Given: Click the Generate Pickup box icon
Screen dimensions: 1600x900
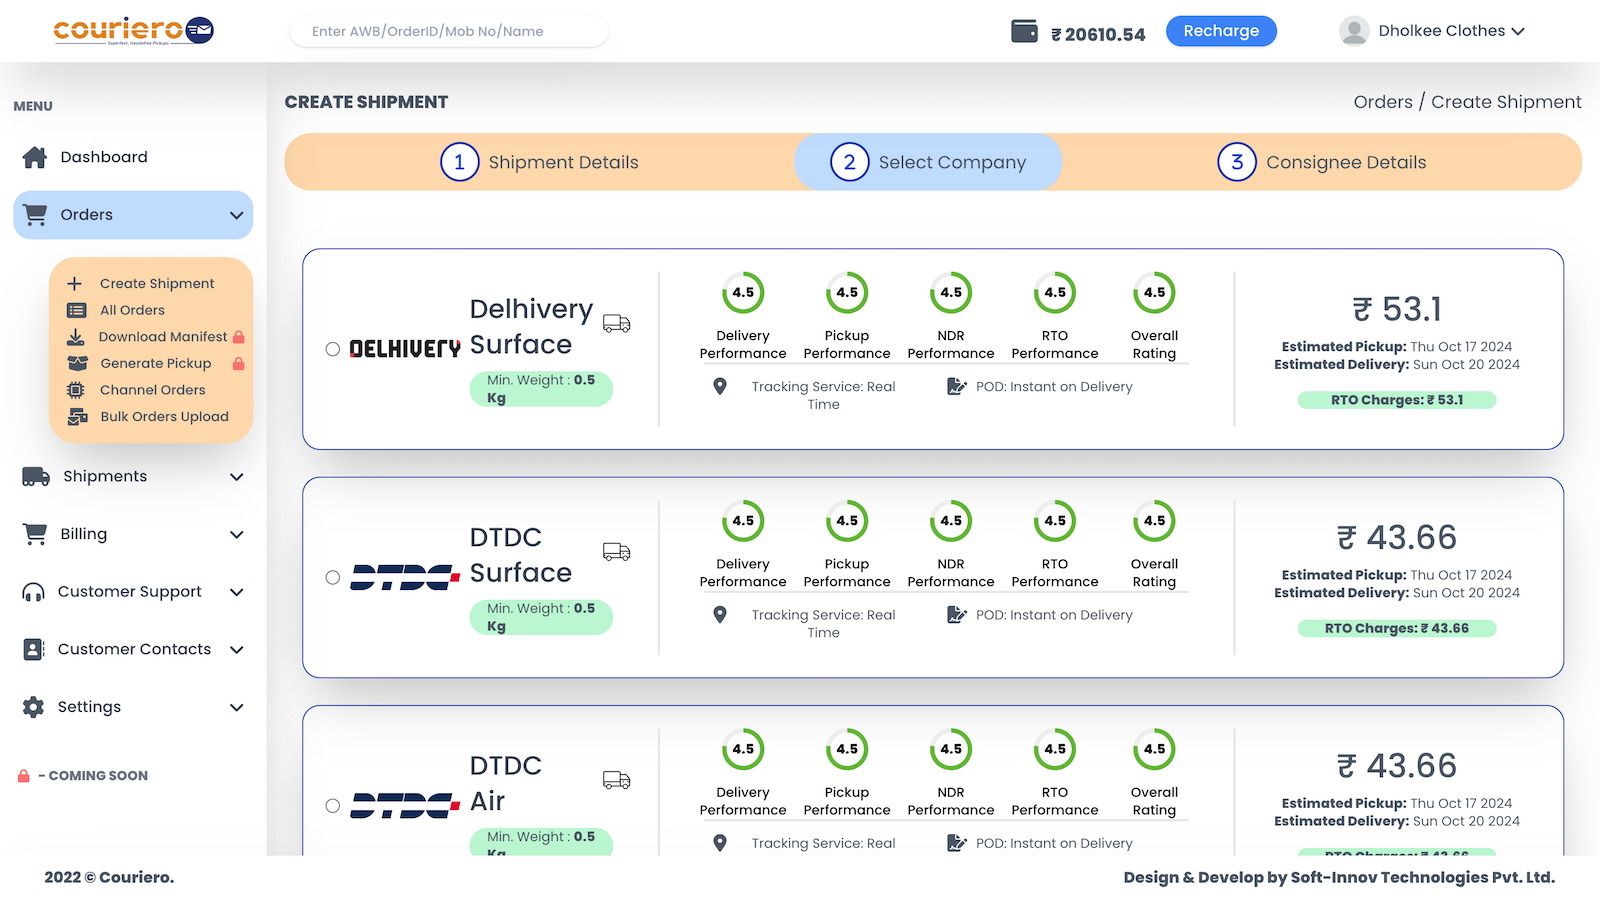Looking at the screenshot, I should click(x=77, y=363).
